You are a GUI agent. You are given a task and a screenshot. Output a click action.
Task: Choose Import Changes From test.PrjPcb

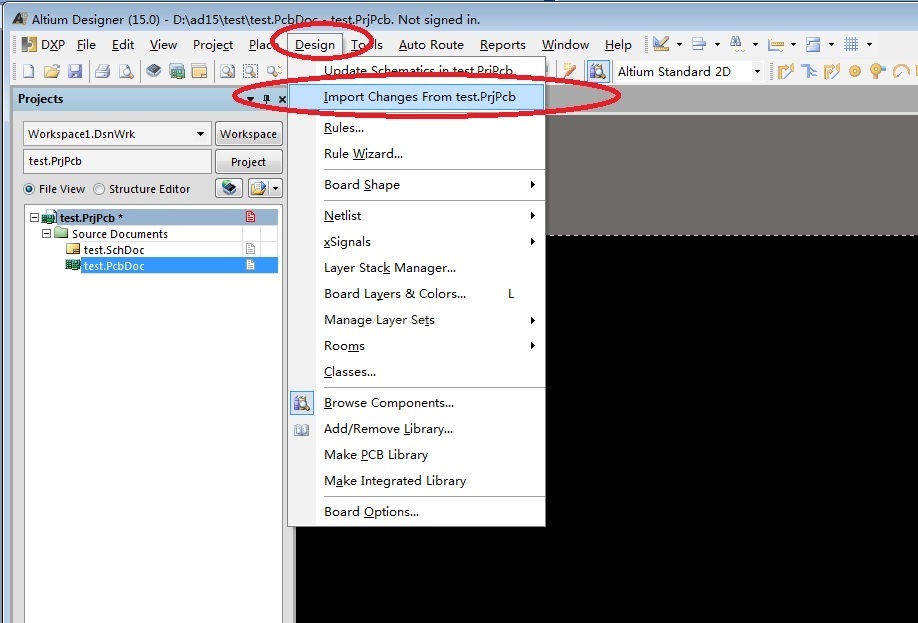[x=417, y=97]
